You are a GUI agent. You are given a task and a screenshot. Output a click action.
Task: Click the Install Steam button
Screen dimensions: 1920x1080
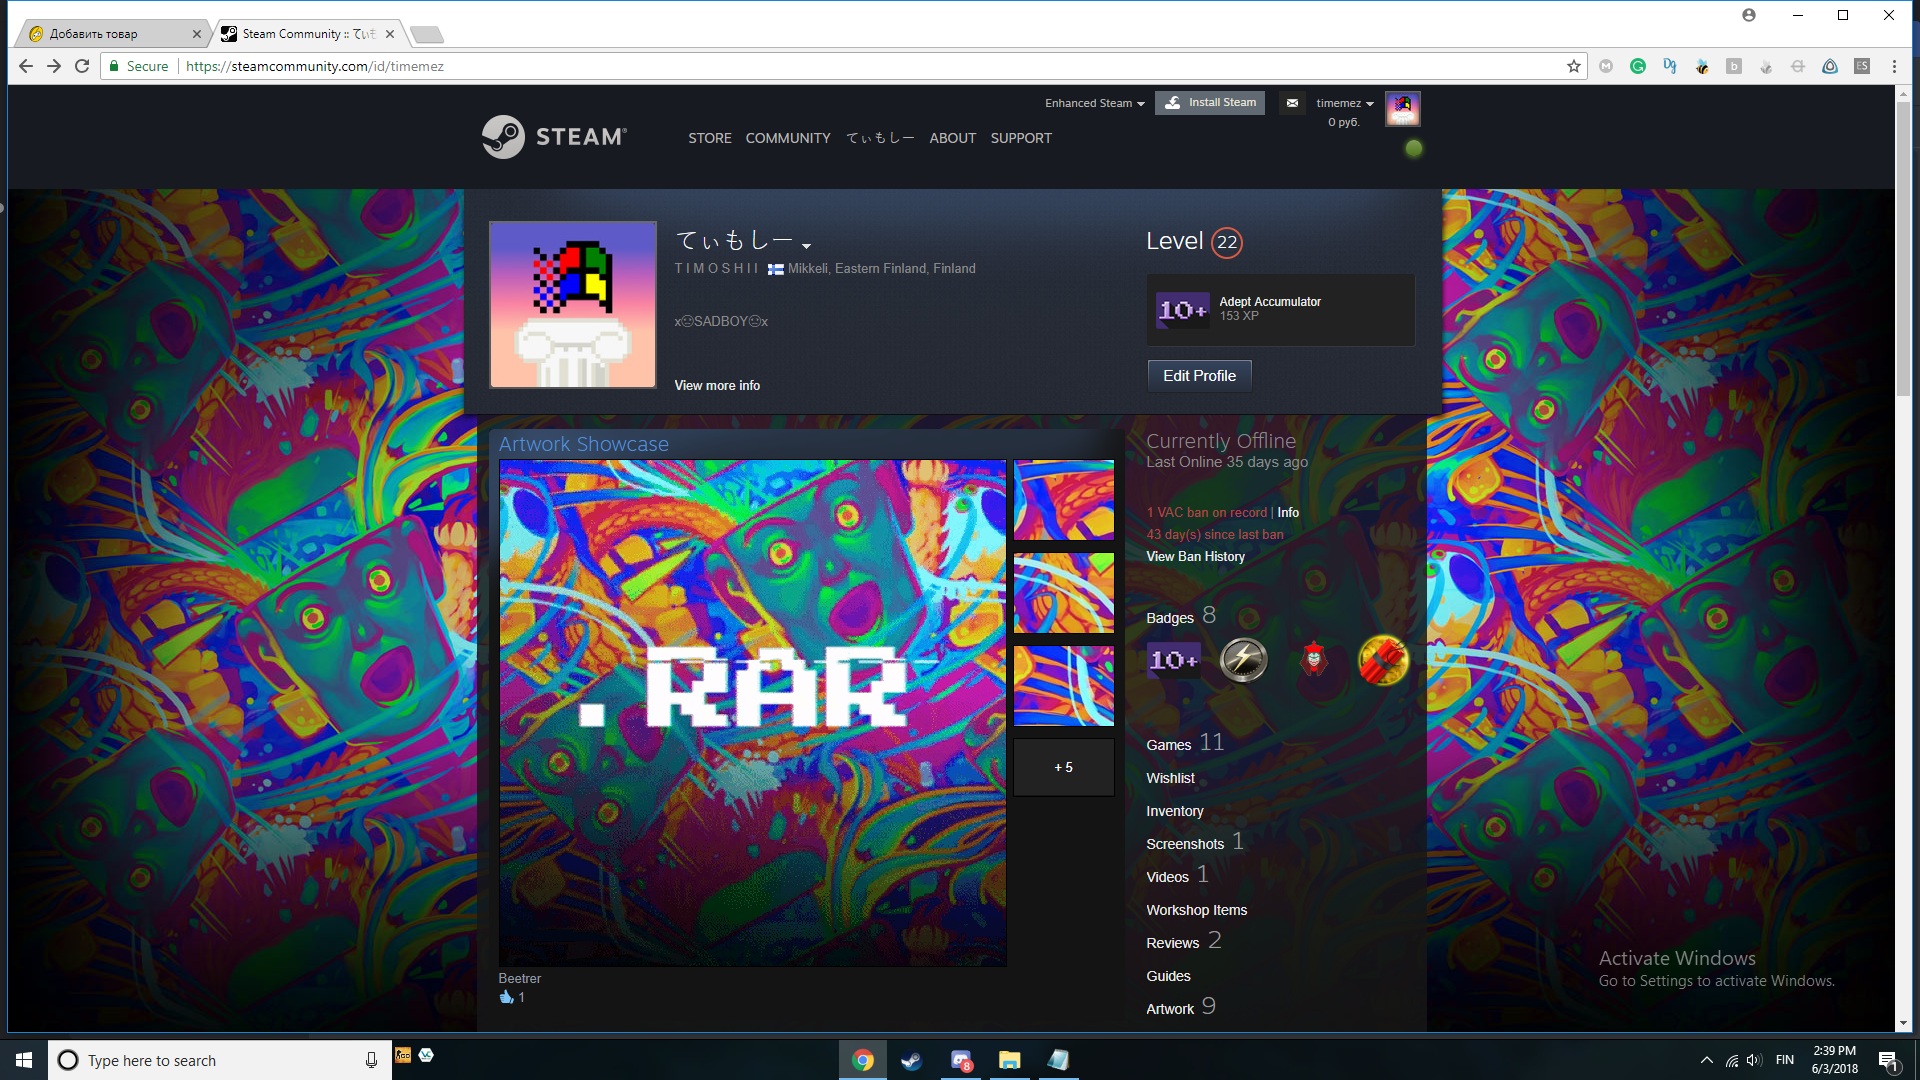1210,103
